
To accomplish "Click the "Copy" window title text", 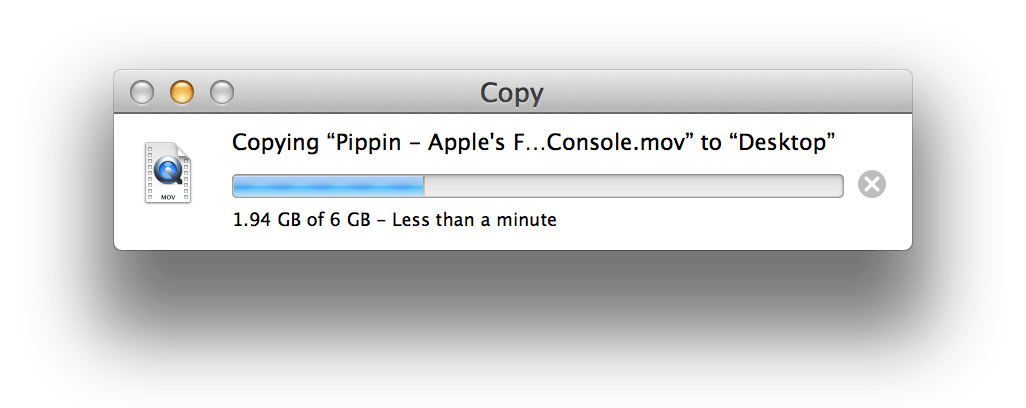I will pyautogui.click(x=511, y=93).
